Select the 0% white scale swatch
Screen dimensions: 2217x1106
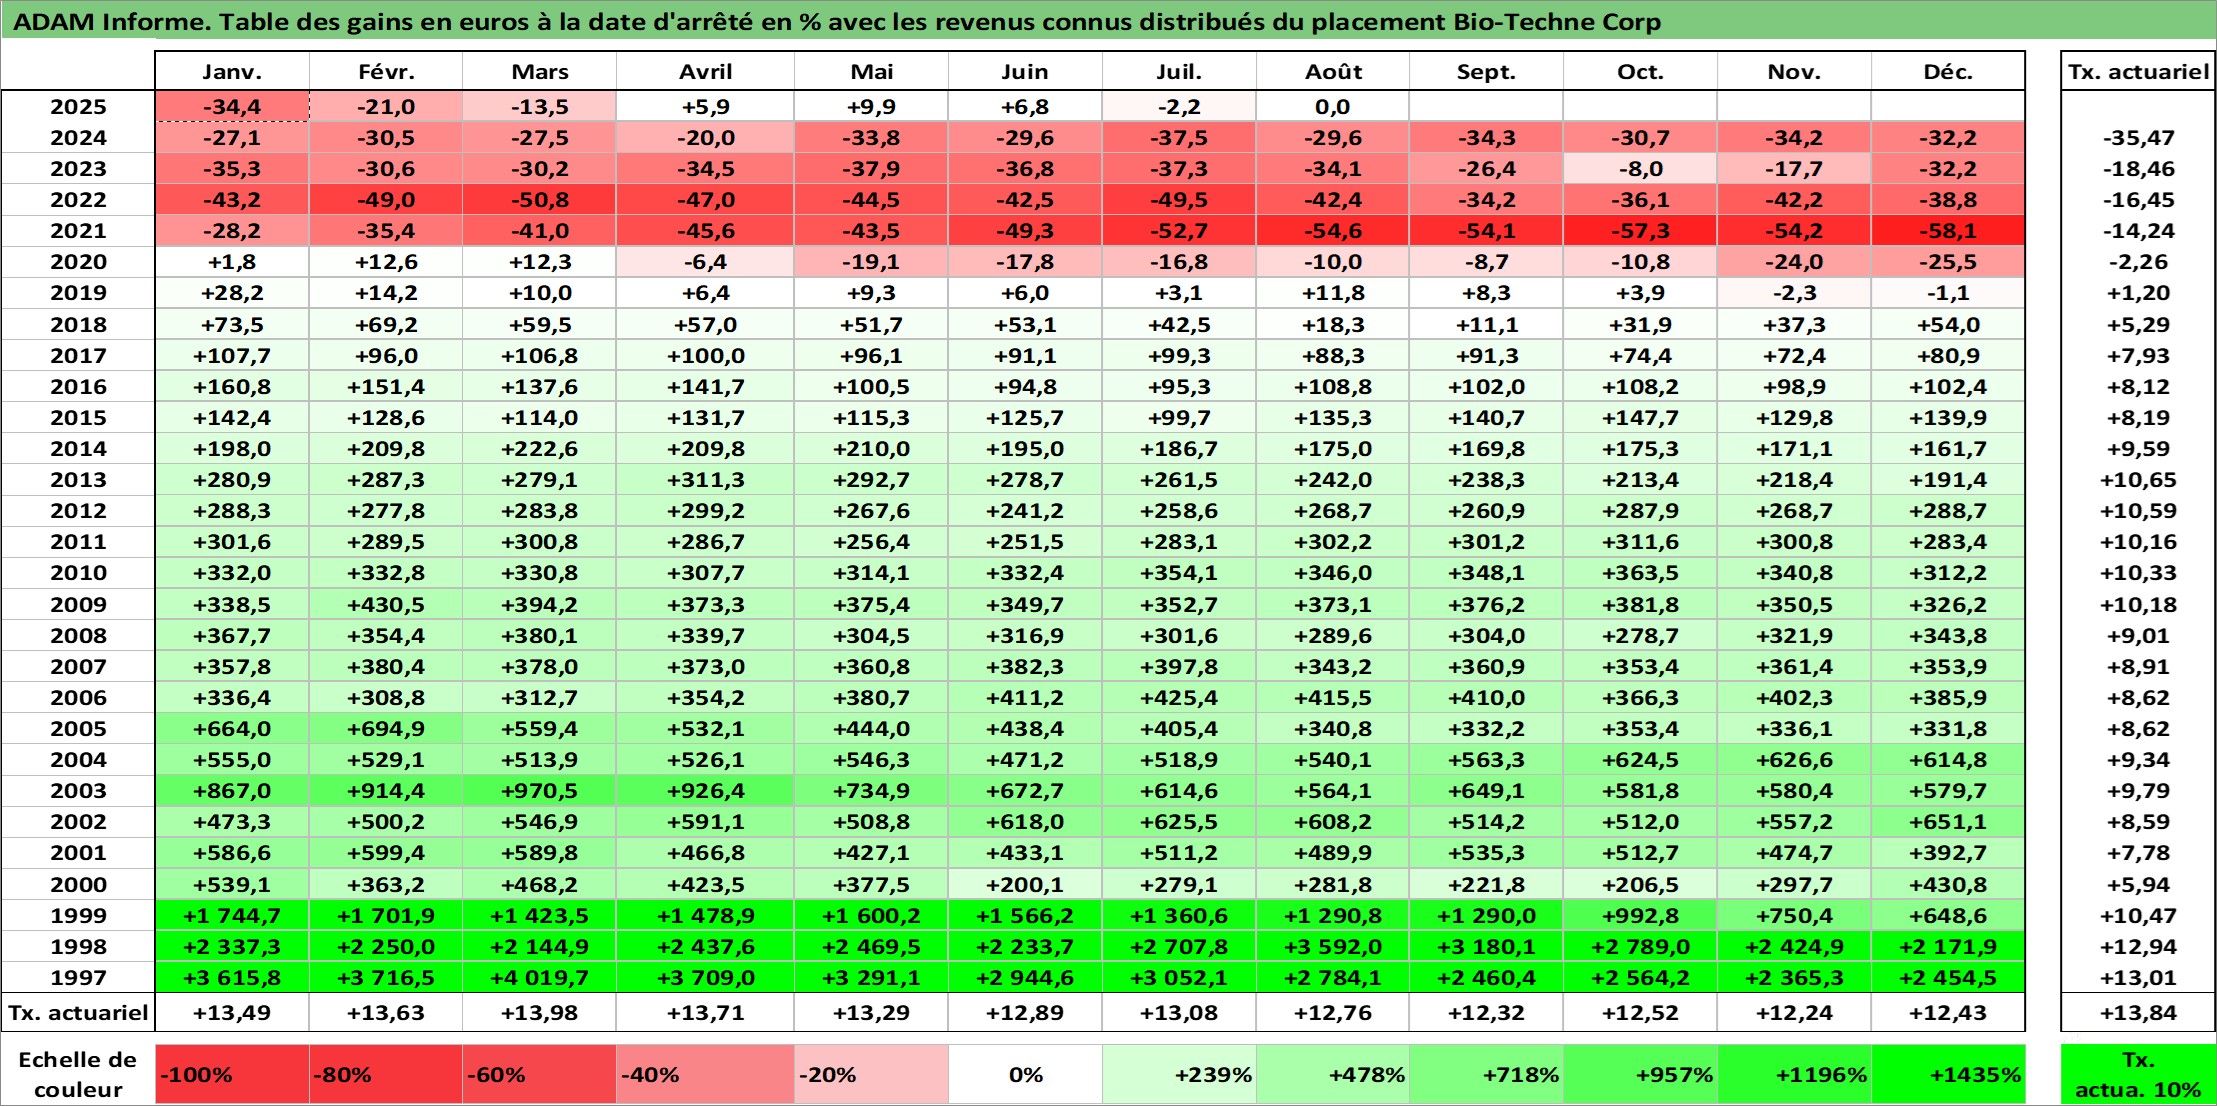point(1025,1075)
